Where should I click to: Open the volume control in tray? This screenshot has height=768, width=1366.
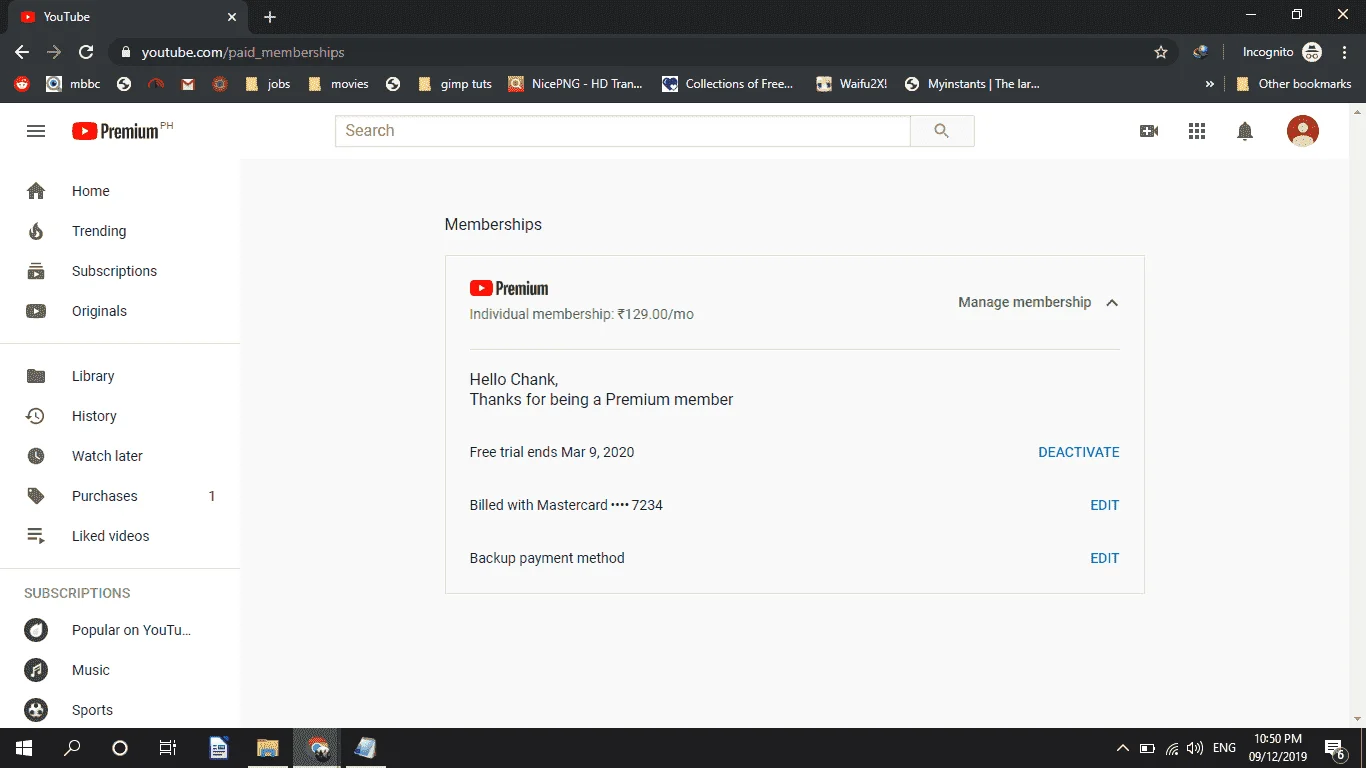tap(1195, 748)
